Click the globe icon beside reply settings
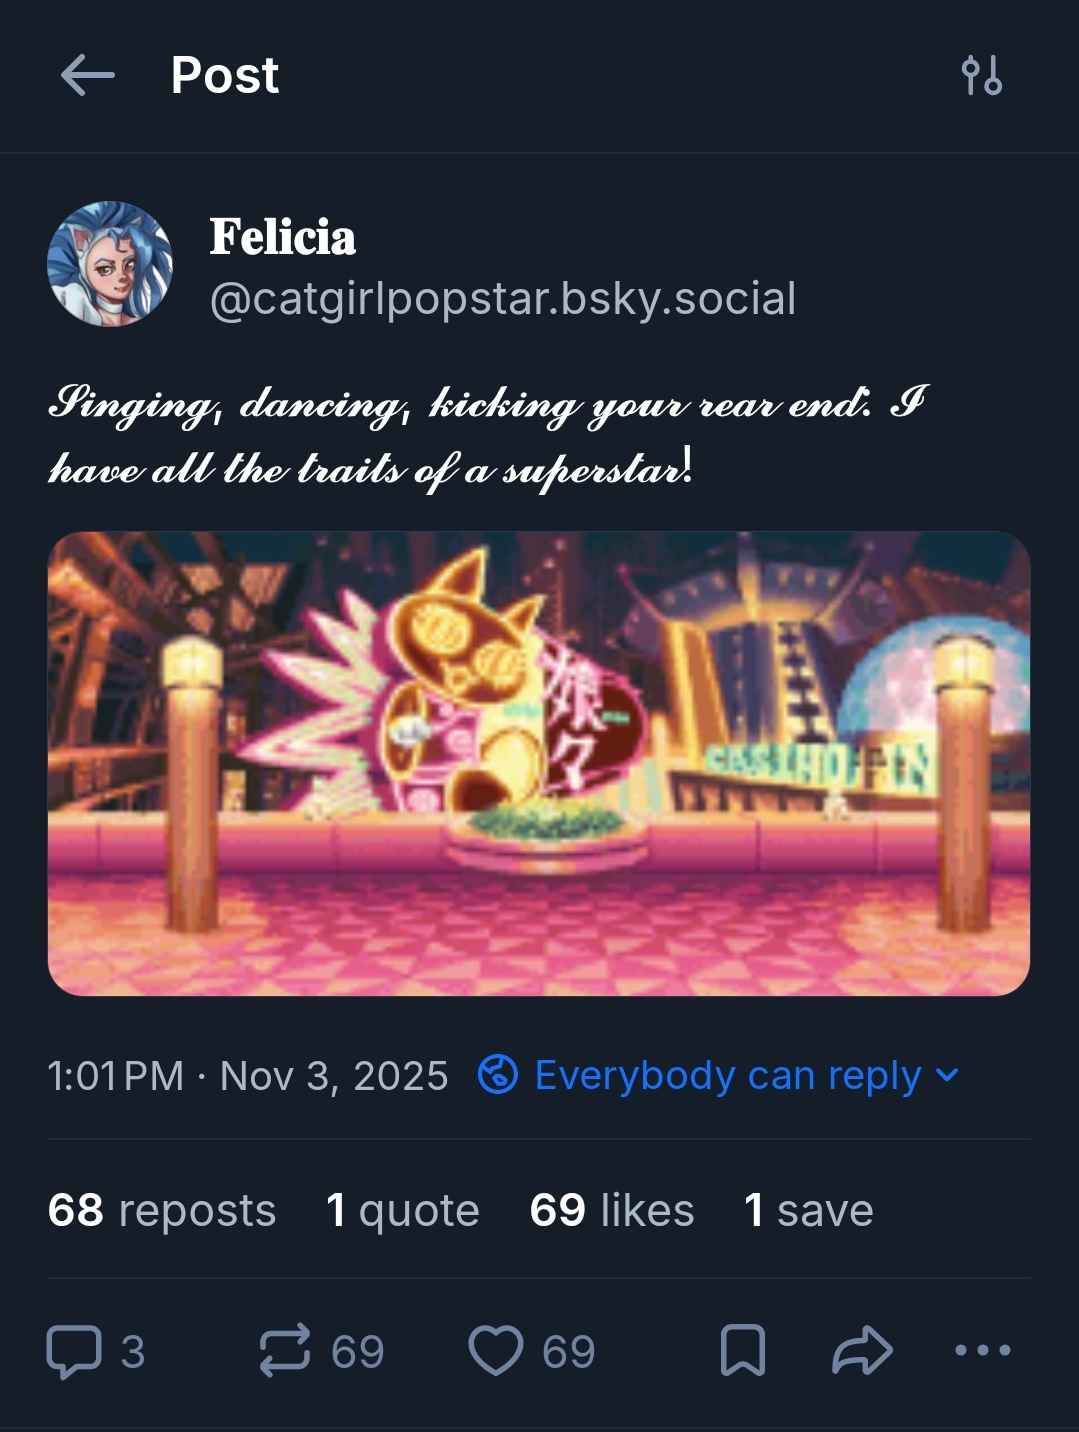The image size is (1079, 1432). pos(498,1076)
